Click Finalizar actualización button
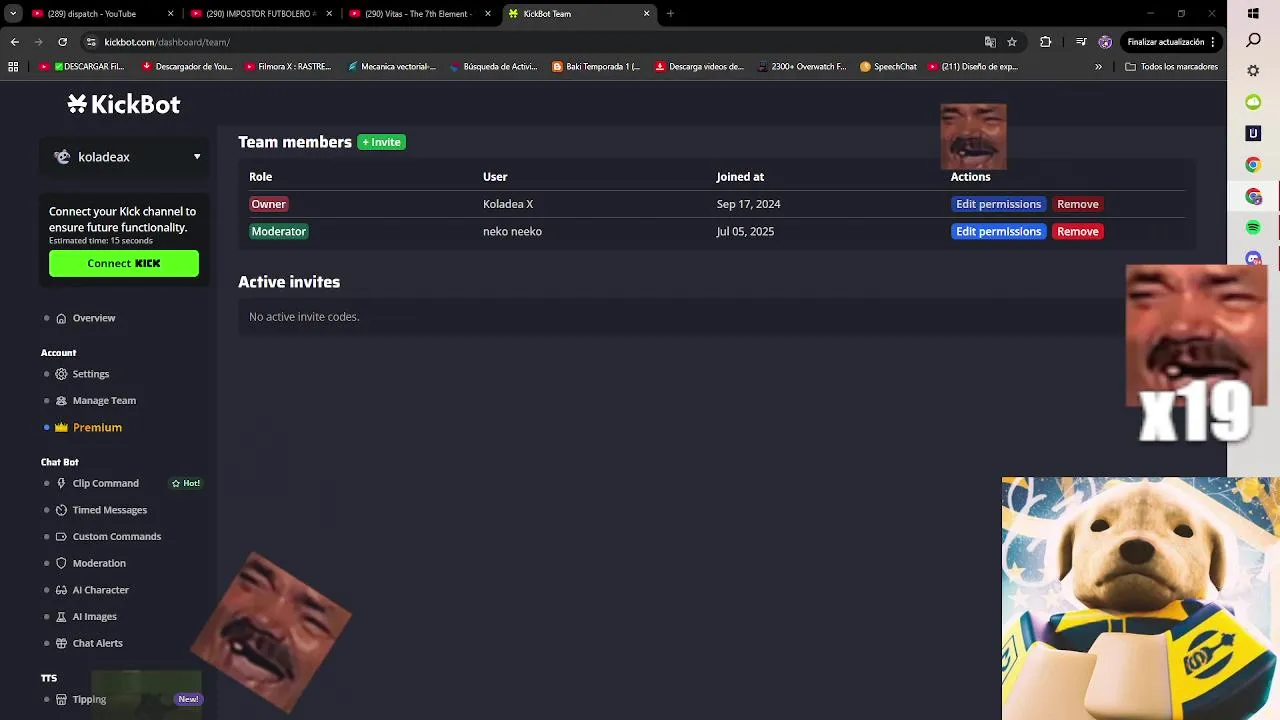The width and height of the screenshot is (1280, 720). coord(1171,42)
